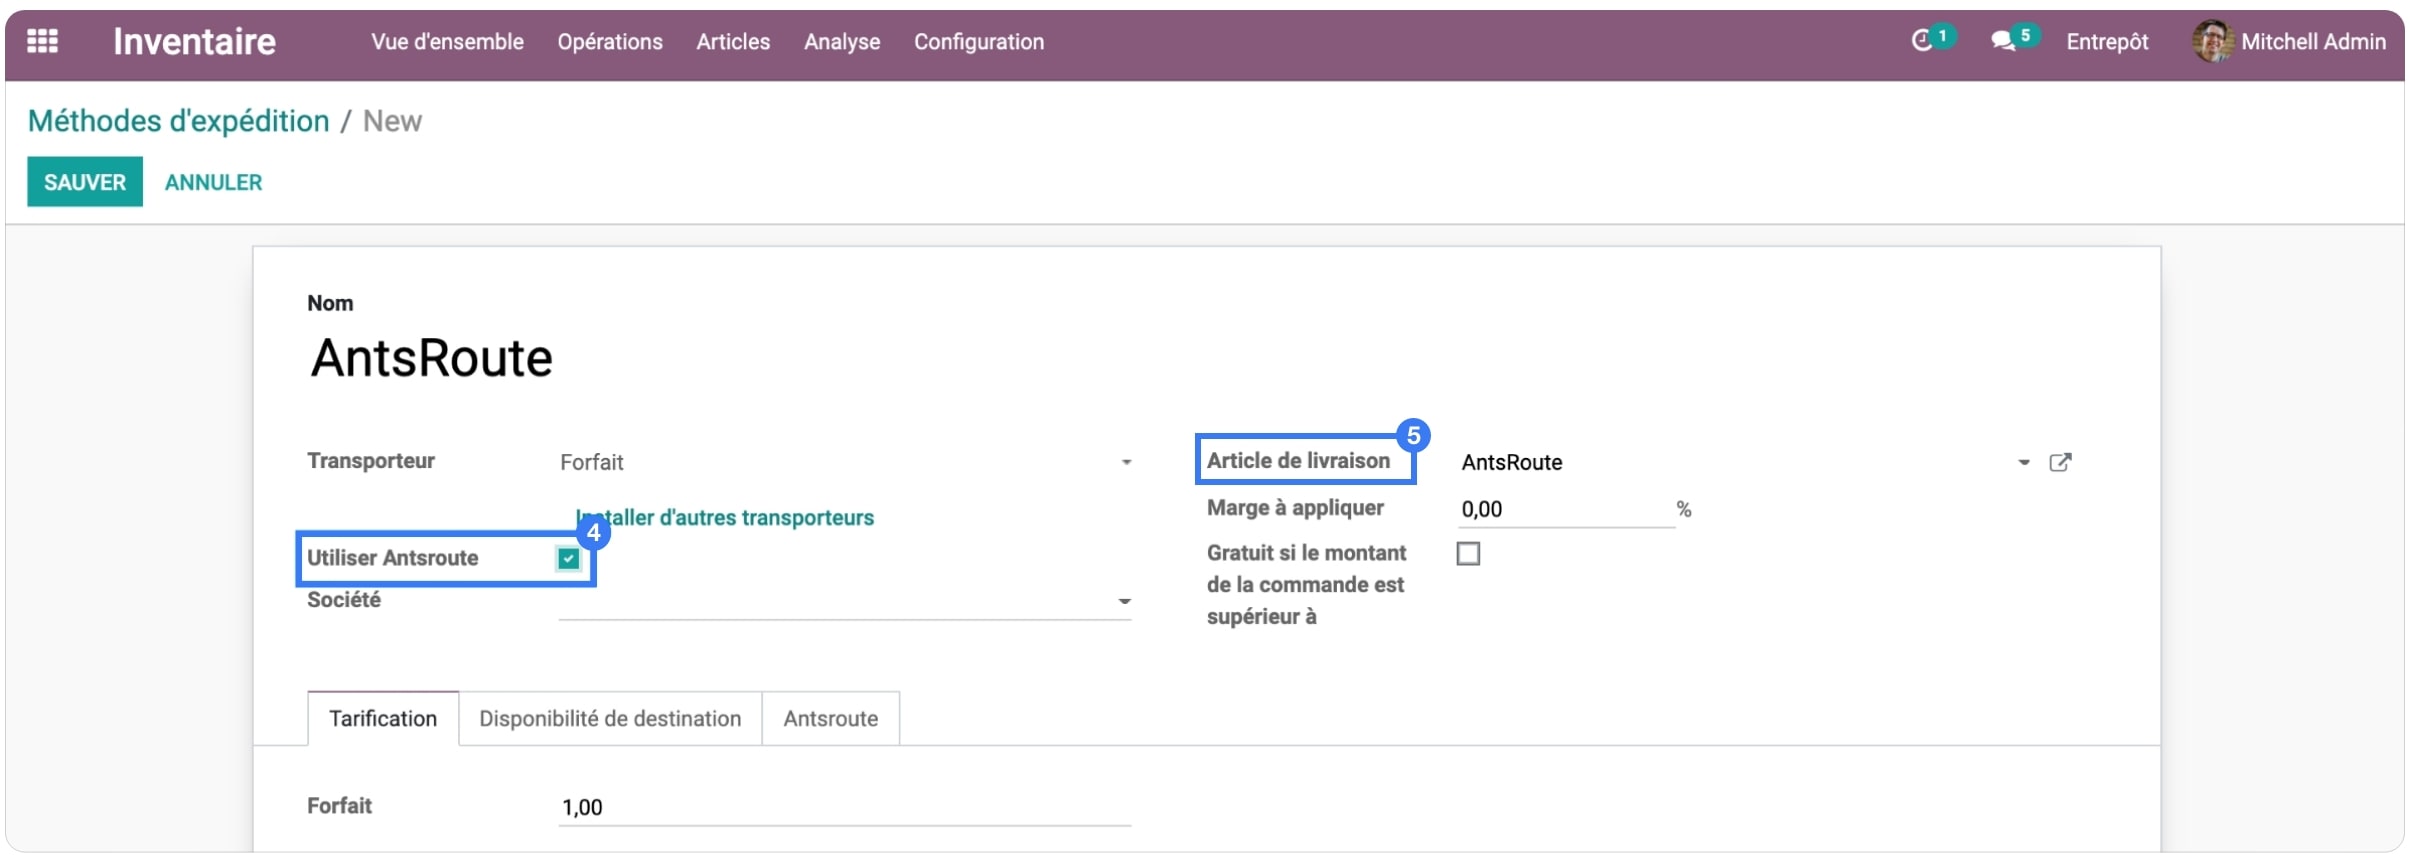Click Mitchell Admin avatar picture

coord(2211,41)
